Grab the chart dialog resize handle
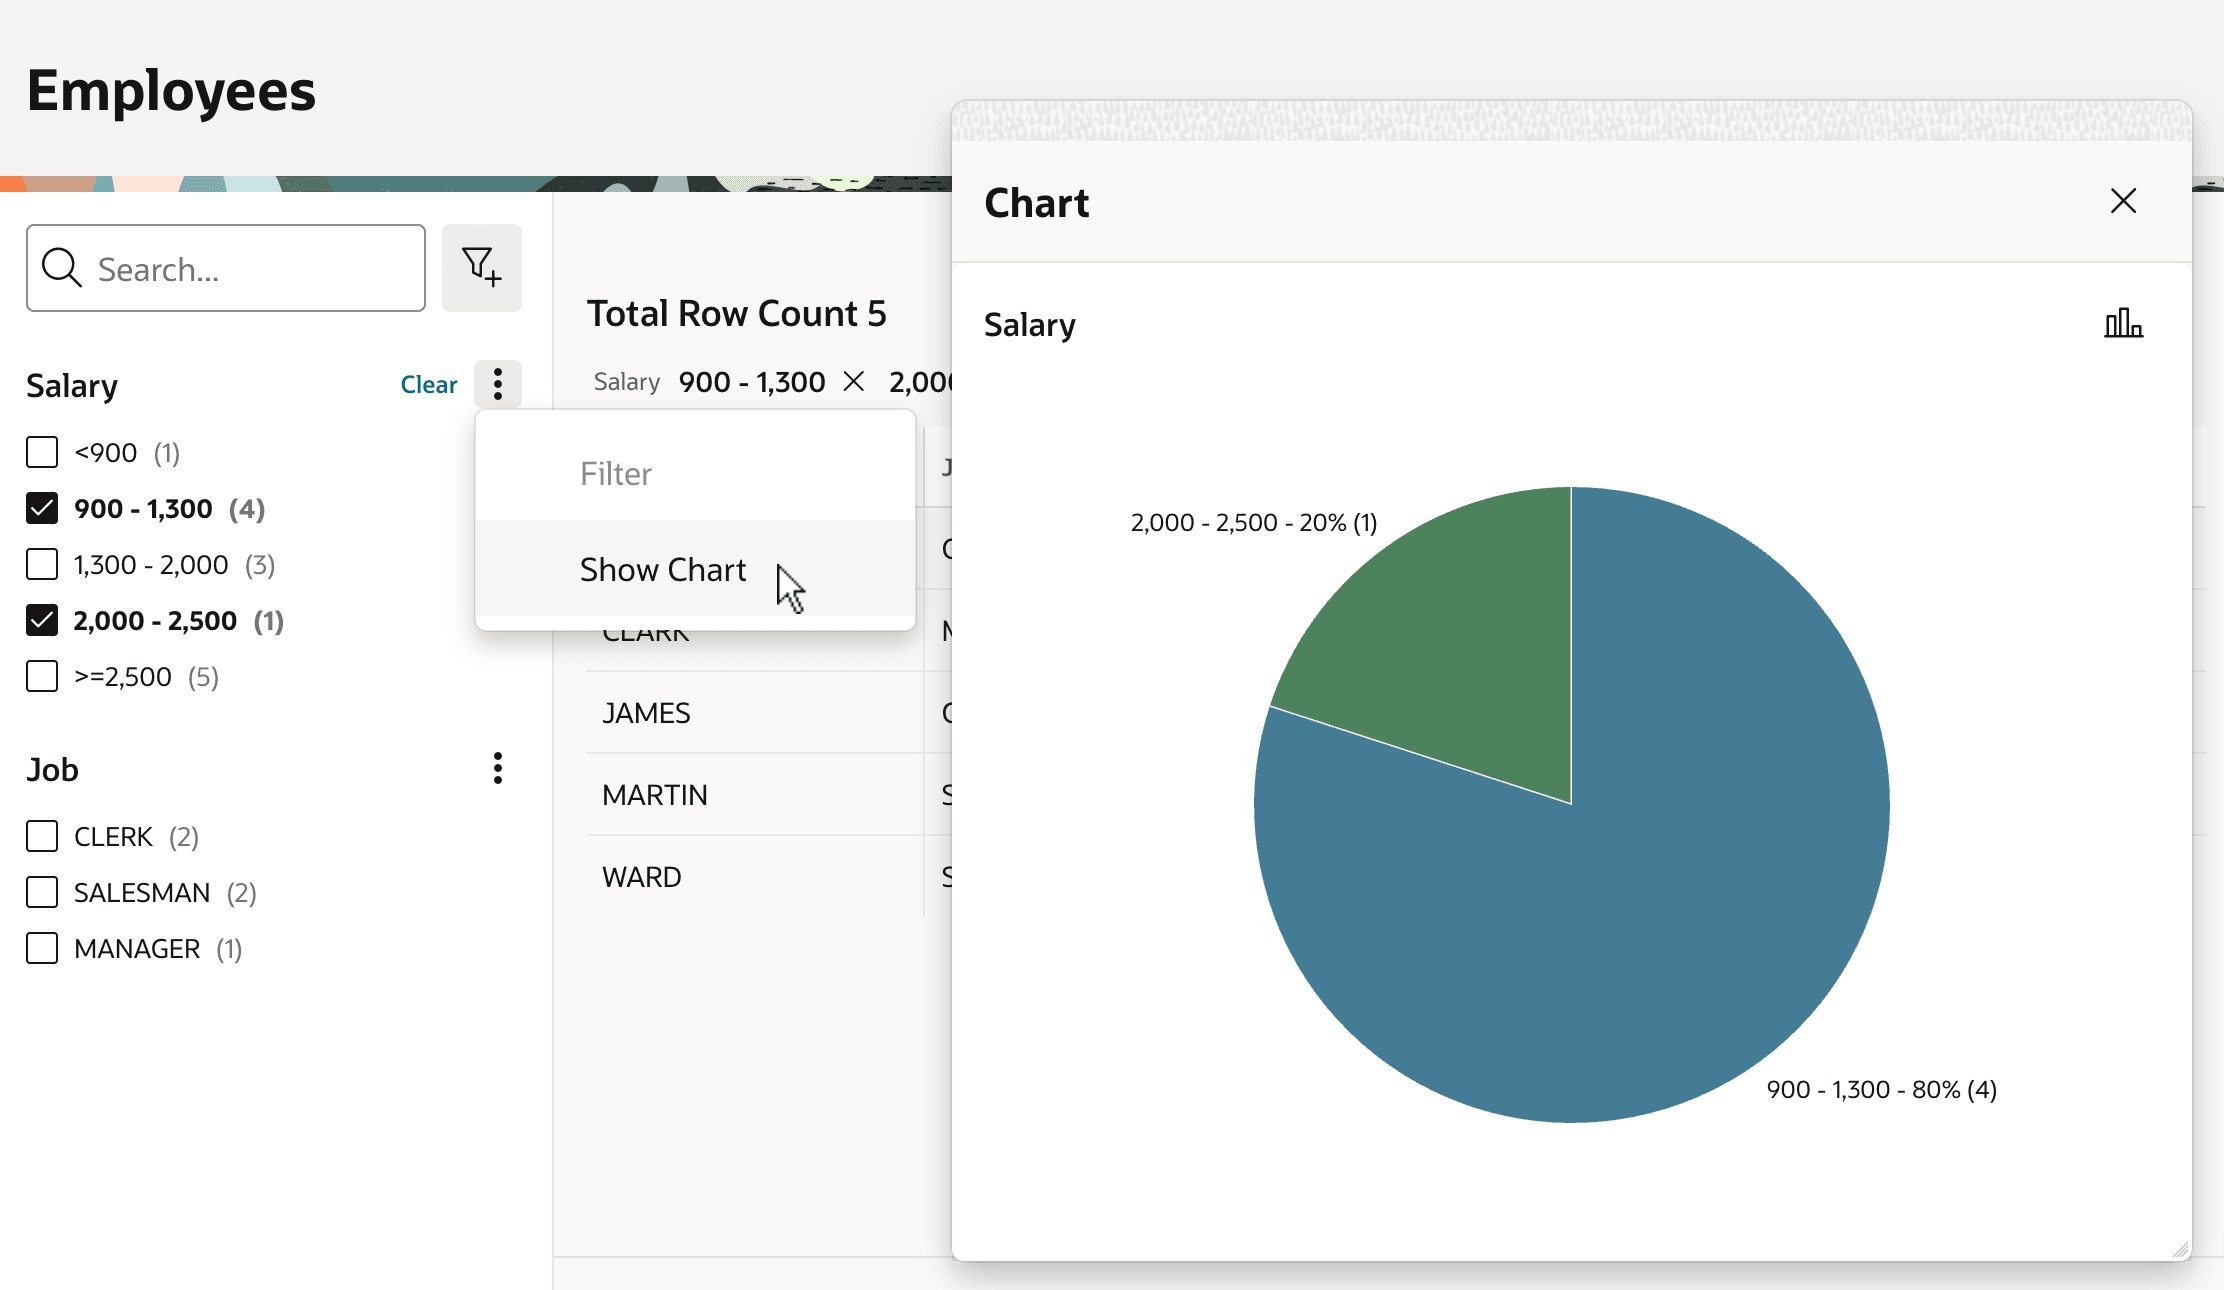 click(x=2180, y=1249)
